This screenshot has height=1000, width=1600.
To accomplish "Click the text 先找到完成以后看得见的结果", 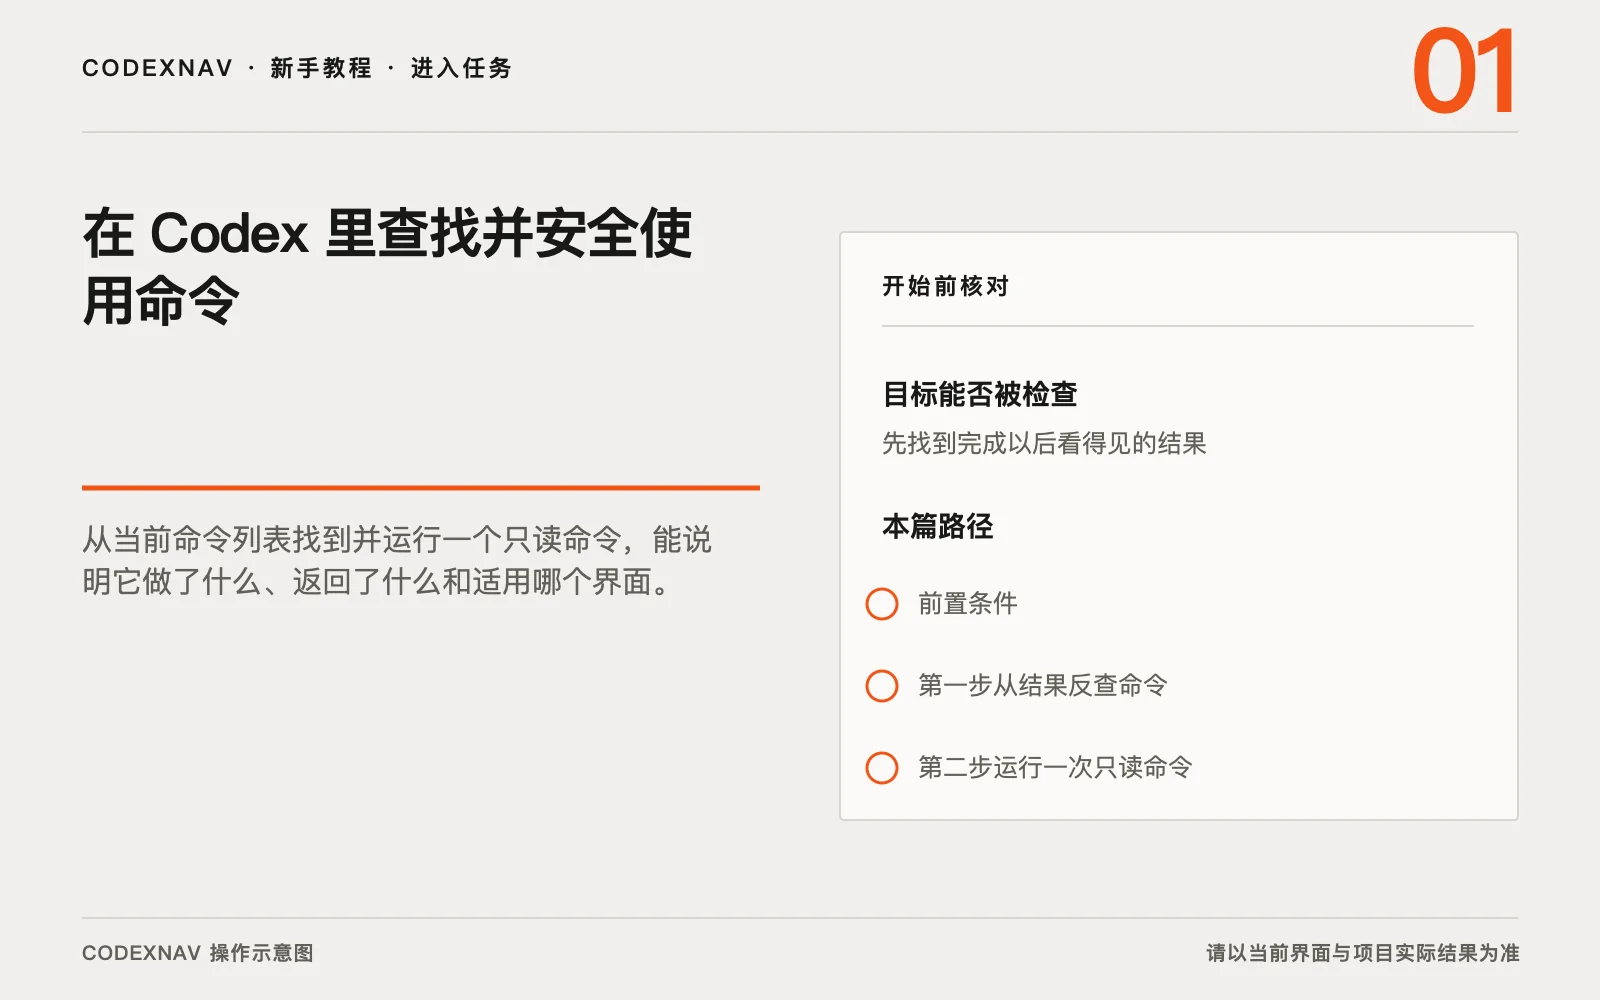I will tap(1044, 443).
